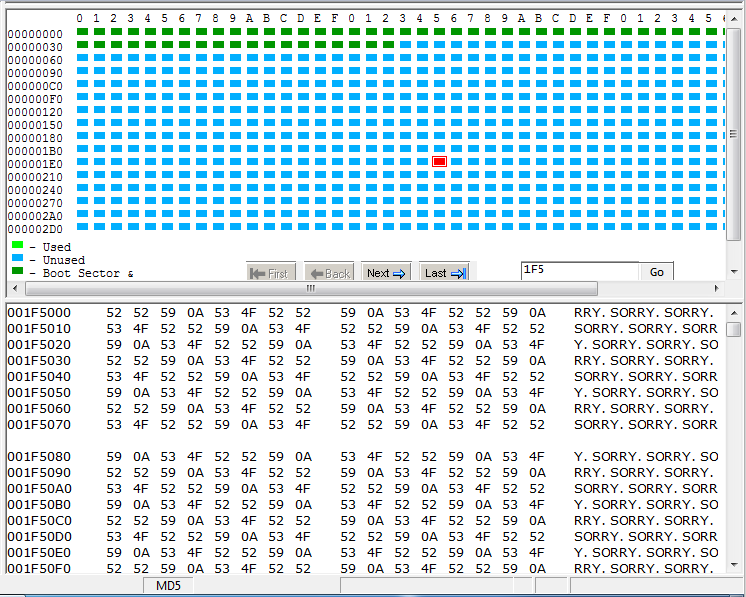Click the Used legend color swatch
Viewport: 746px width, 597px height.
(x=18, y=245)
